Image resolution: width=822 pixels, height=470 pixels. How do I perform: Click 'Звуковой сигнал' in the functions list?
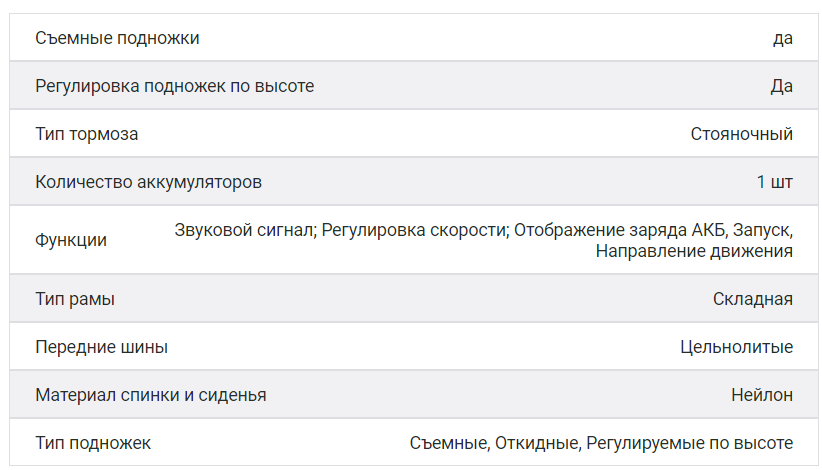click(x=245, y=230)
